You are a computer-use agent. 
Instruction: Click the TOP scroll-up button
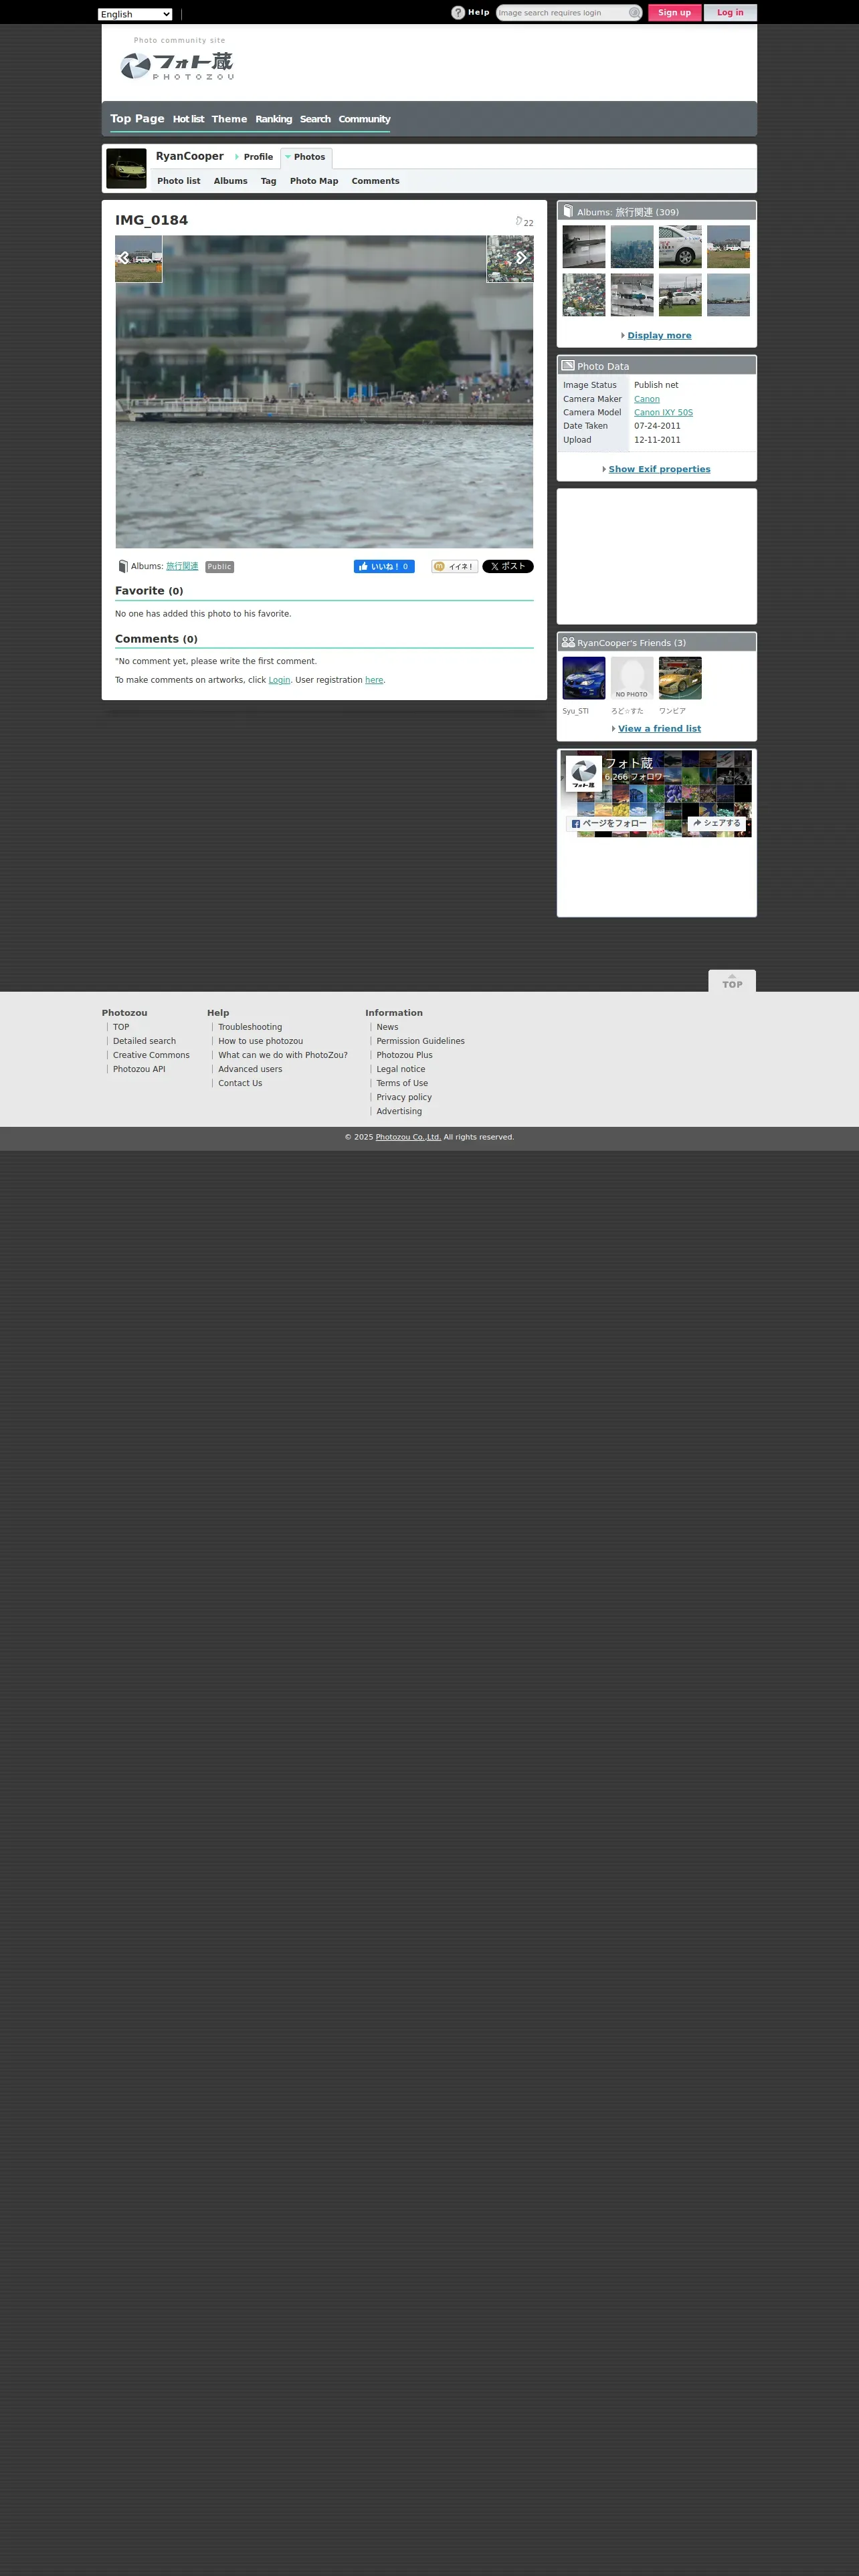point(732,981)
